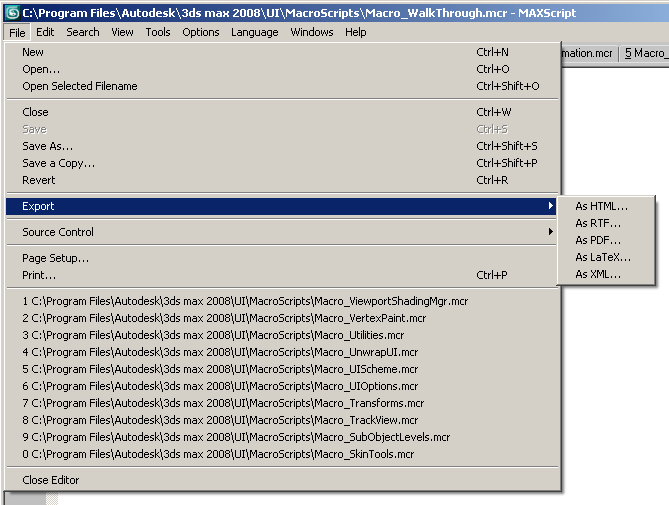Open recent file Macro_UnwrapUI.mcr

pyautogui.click(x=282, y=352)
